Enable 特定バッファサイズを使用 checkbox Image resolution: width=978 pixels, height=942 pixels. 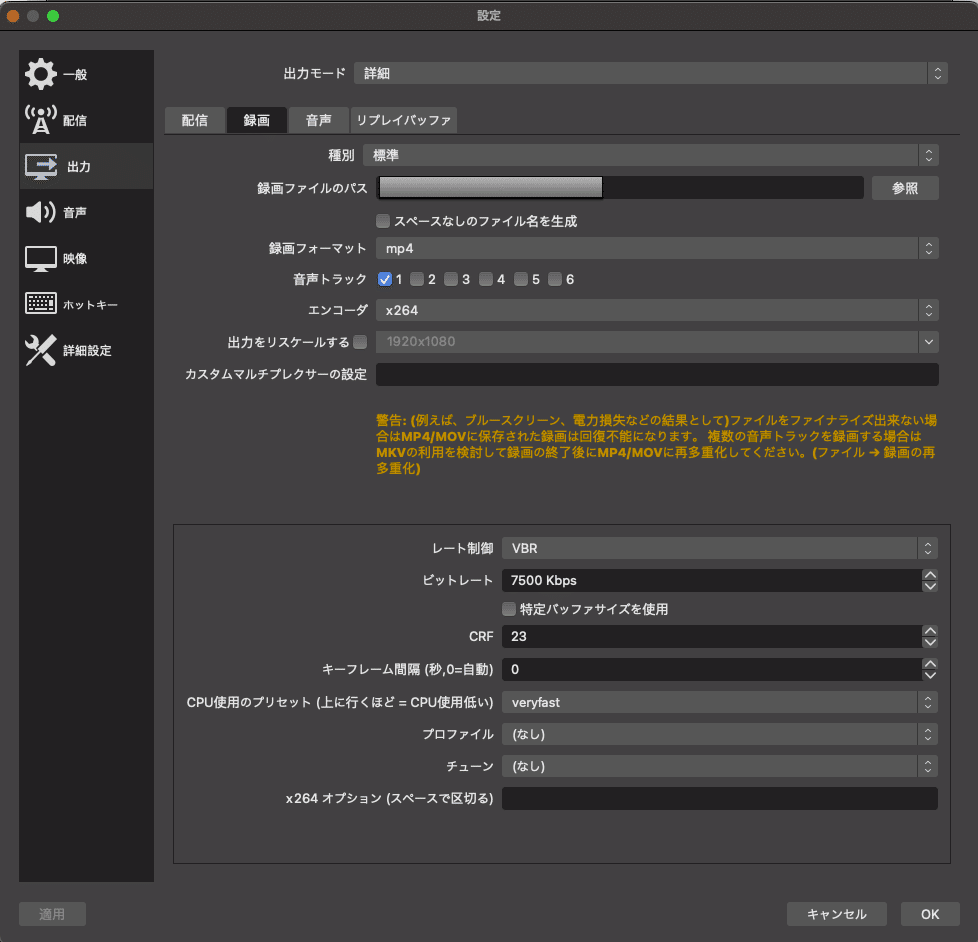[509, 609]
